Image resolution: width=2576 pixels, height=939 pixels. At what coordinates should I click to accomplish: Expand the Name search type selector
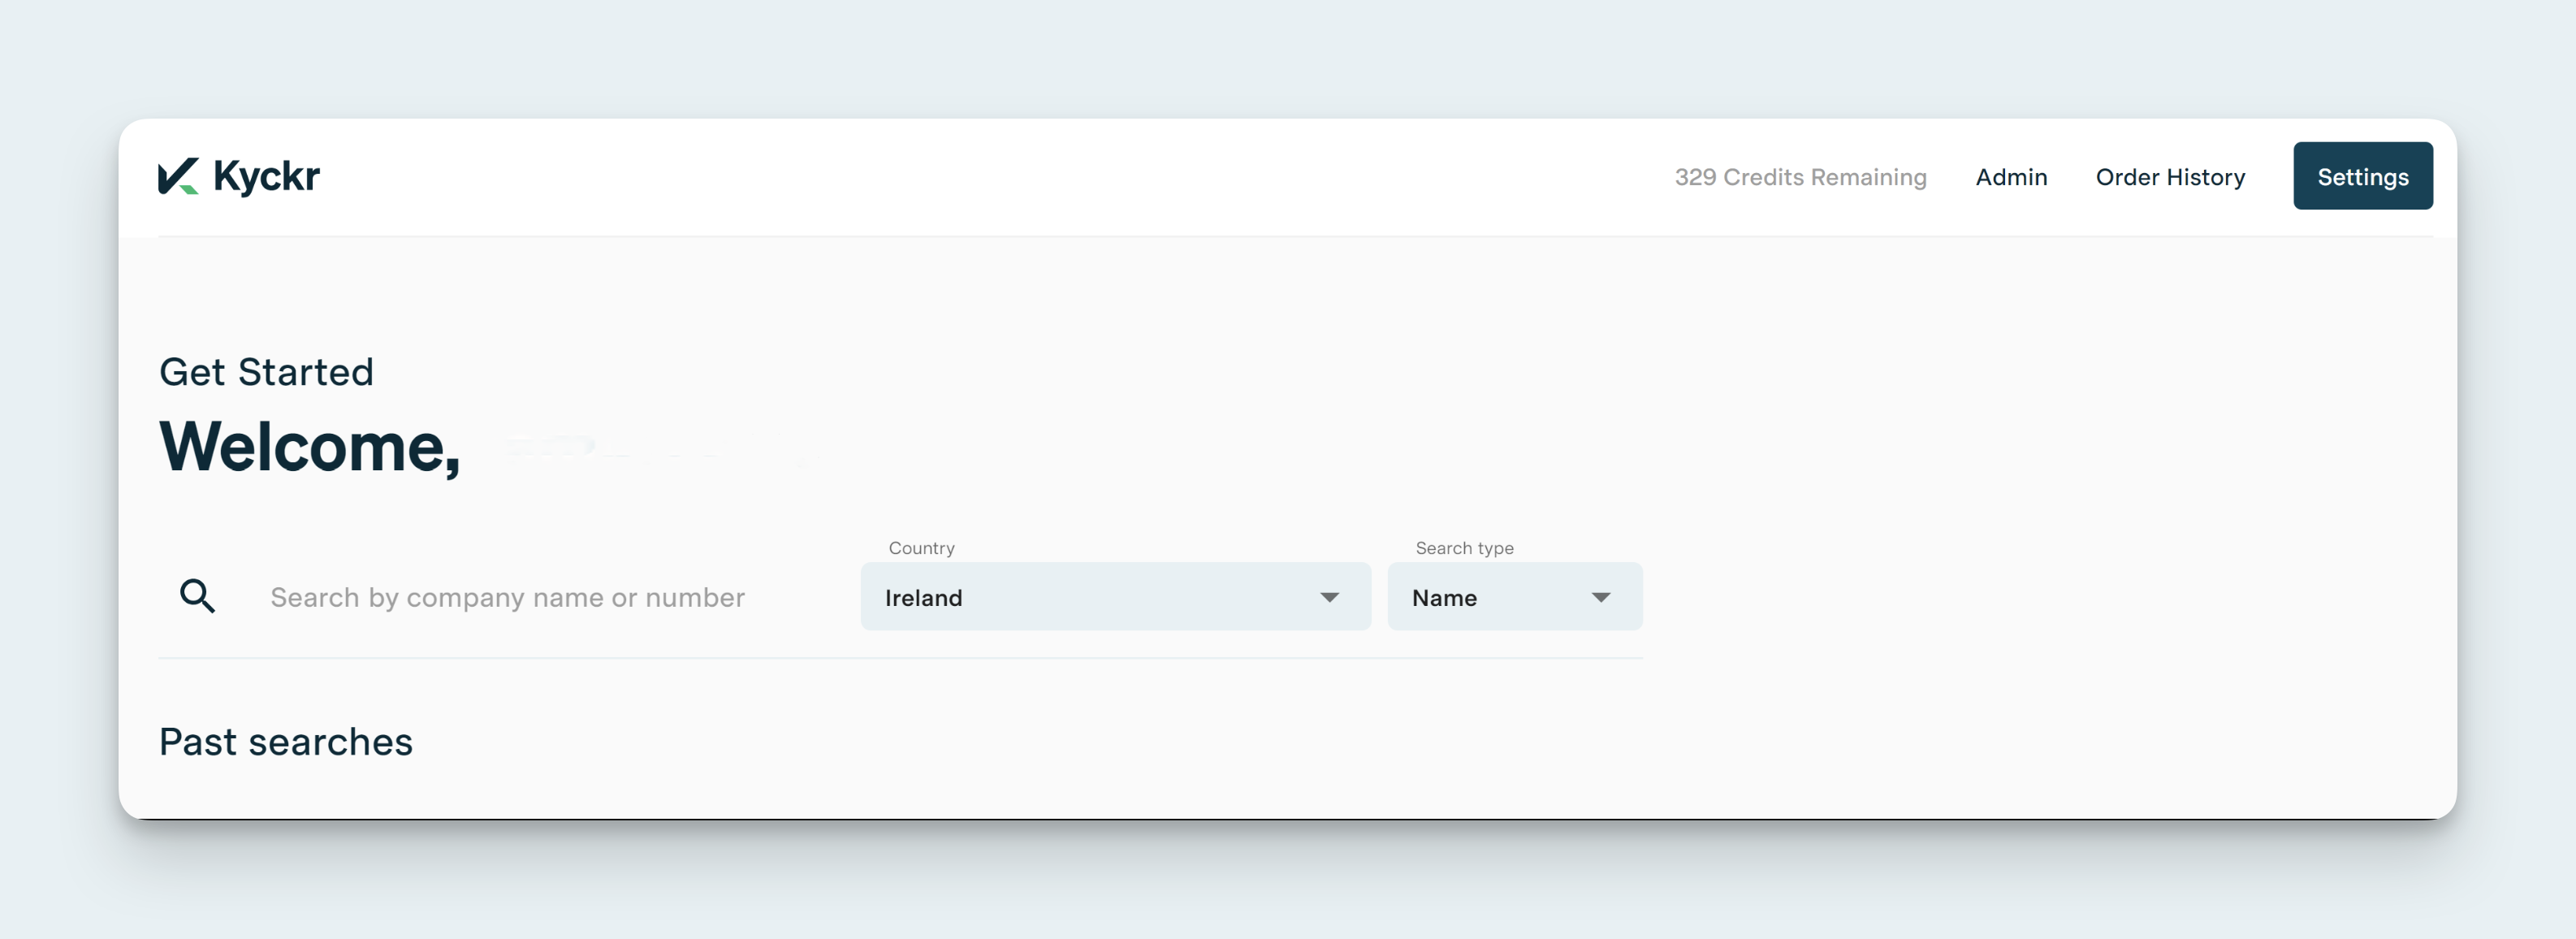click(1513, 597)
